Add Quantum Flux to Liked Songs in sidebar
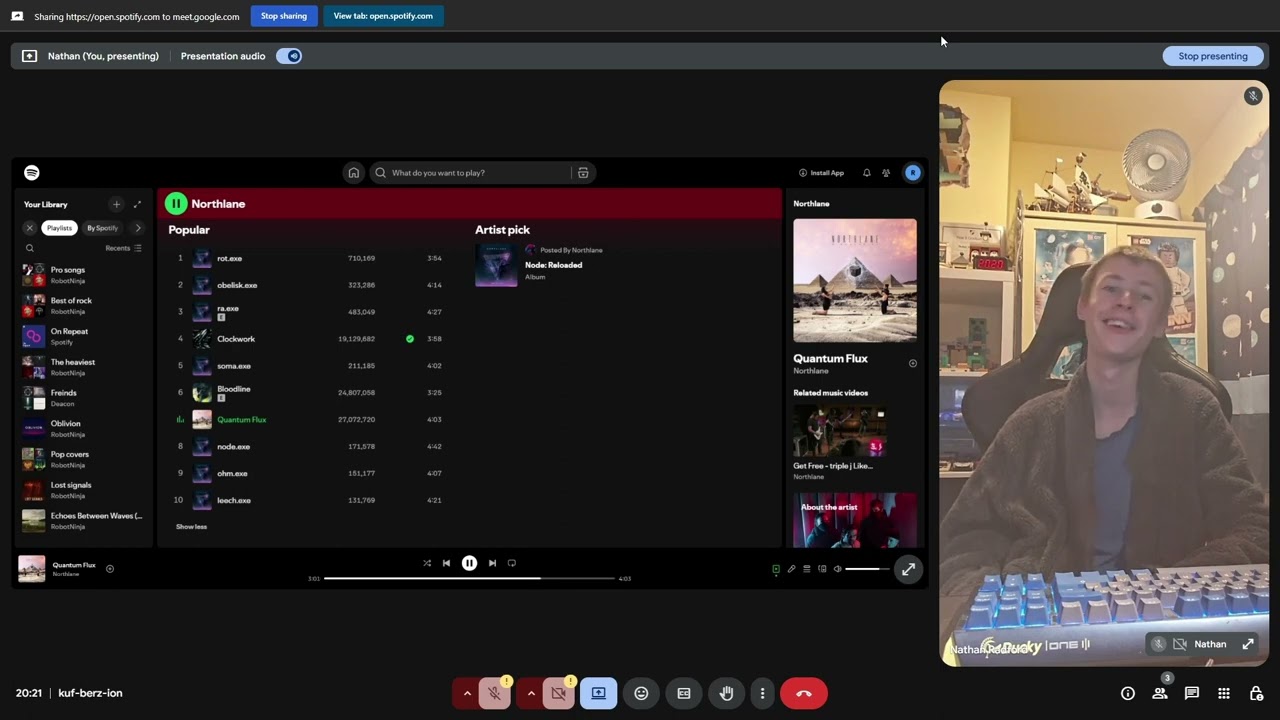The height and width of the screenshot is (720, 1280). (912, 363)
